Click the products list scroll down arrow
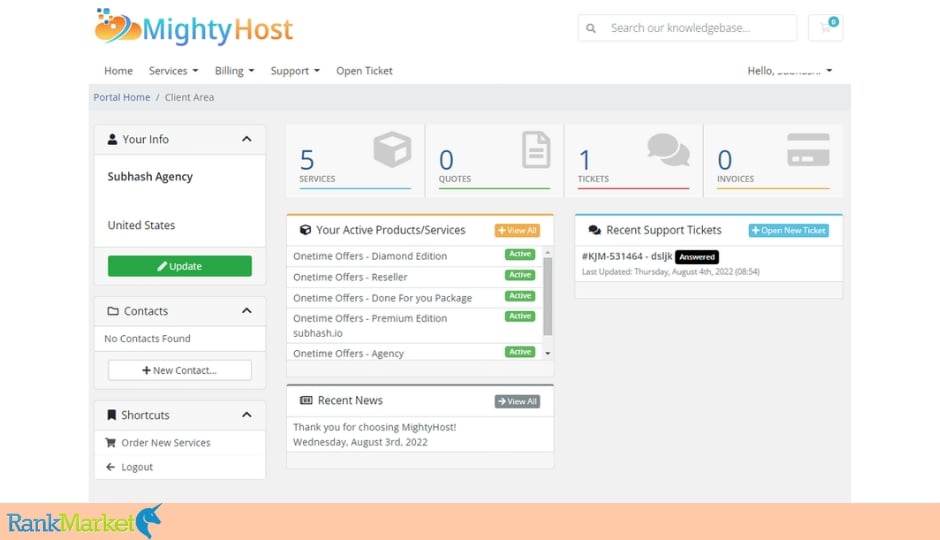Screen dimensions: 940x540 [547, 354]
